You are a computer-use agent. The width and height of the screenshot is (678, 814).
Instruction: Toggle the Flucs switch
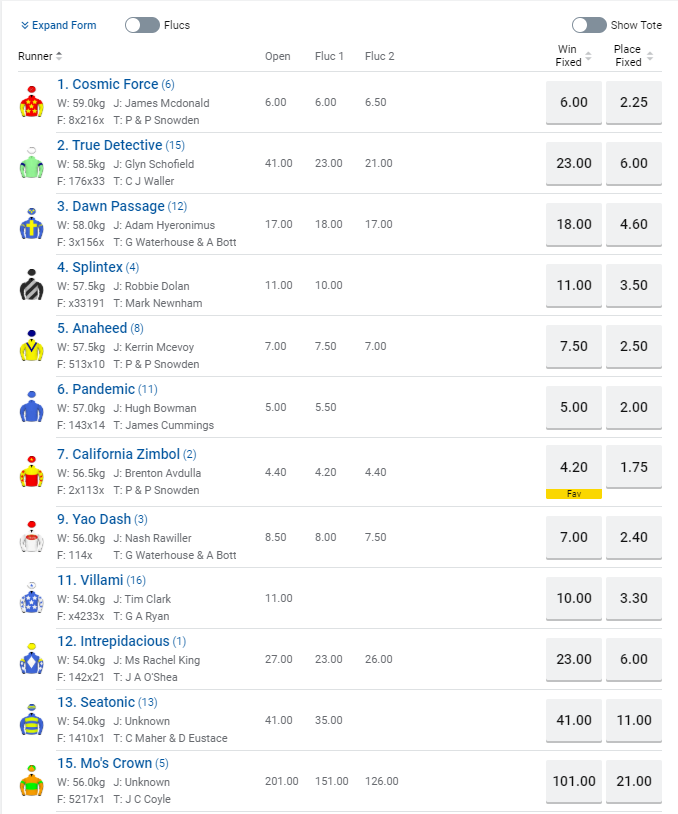[x=142, y=25]
